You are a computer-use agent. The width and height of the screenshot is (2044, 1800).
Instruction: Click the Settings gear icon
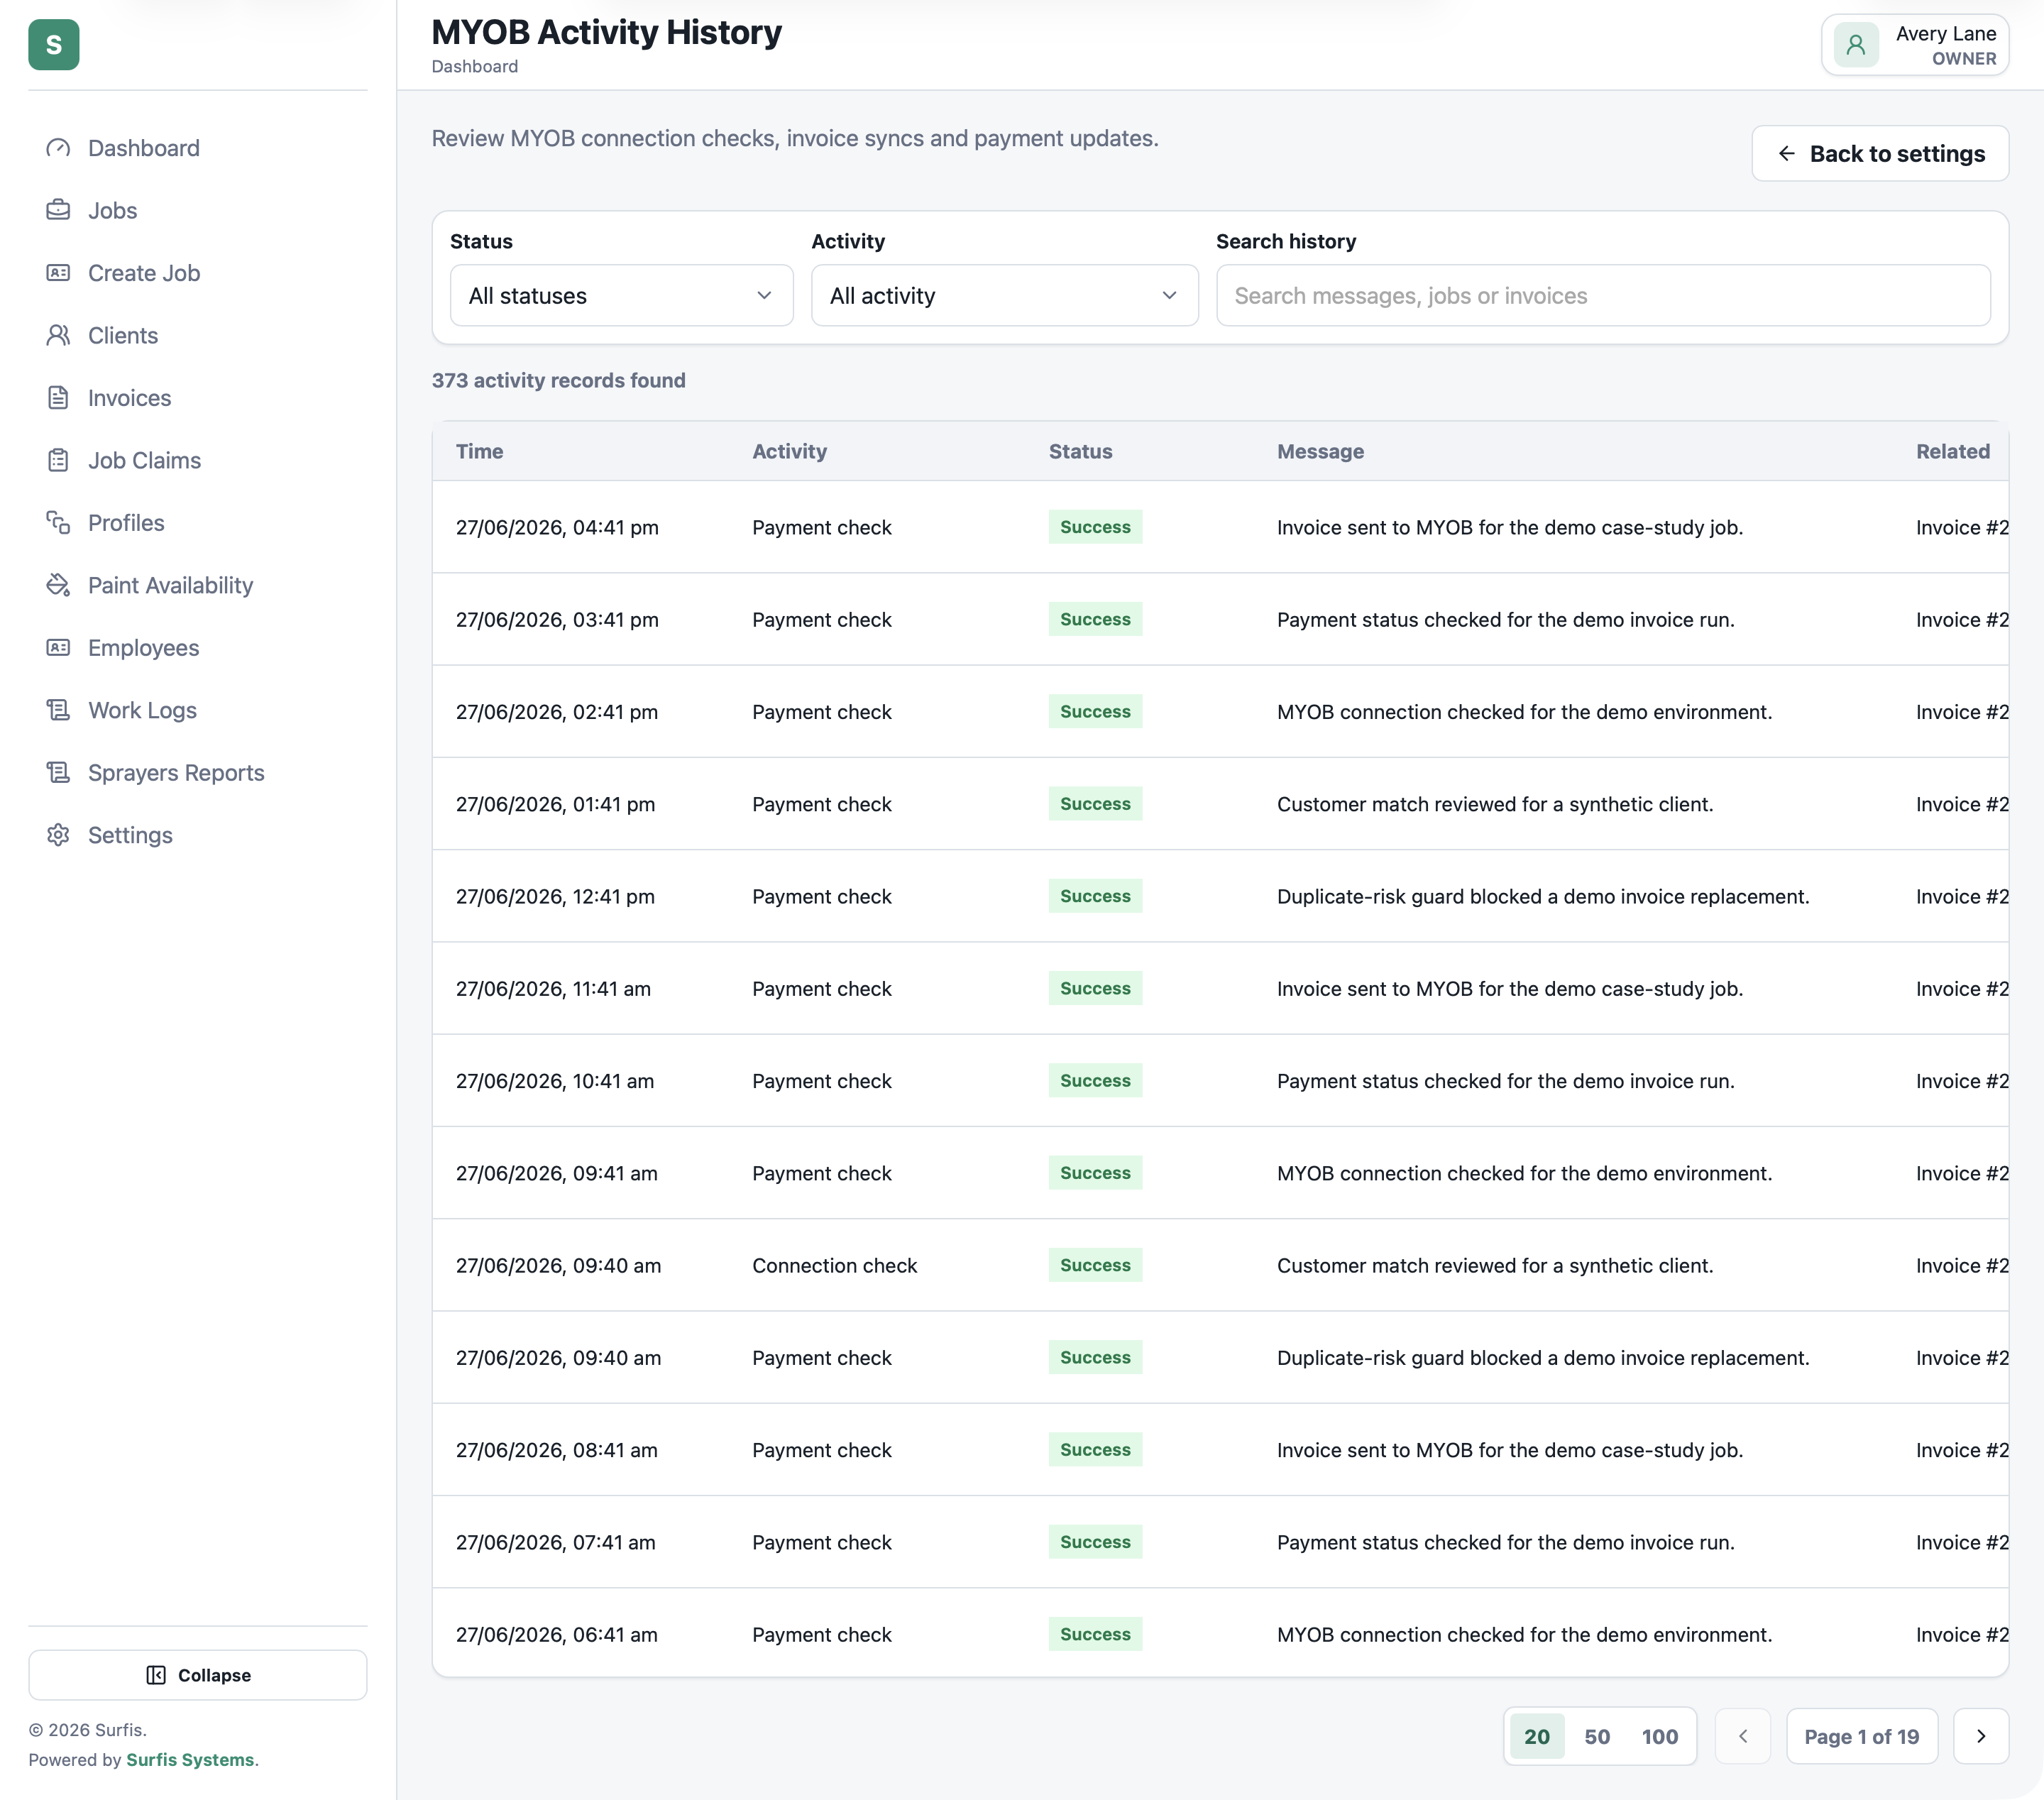pyautogui.click(x=58, y=835)
